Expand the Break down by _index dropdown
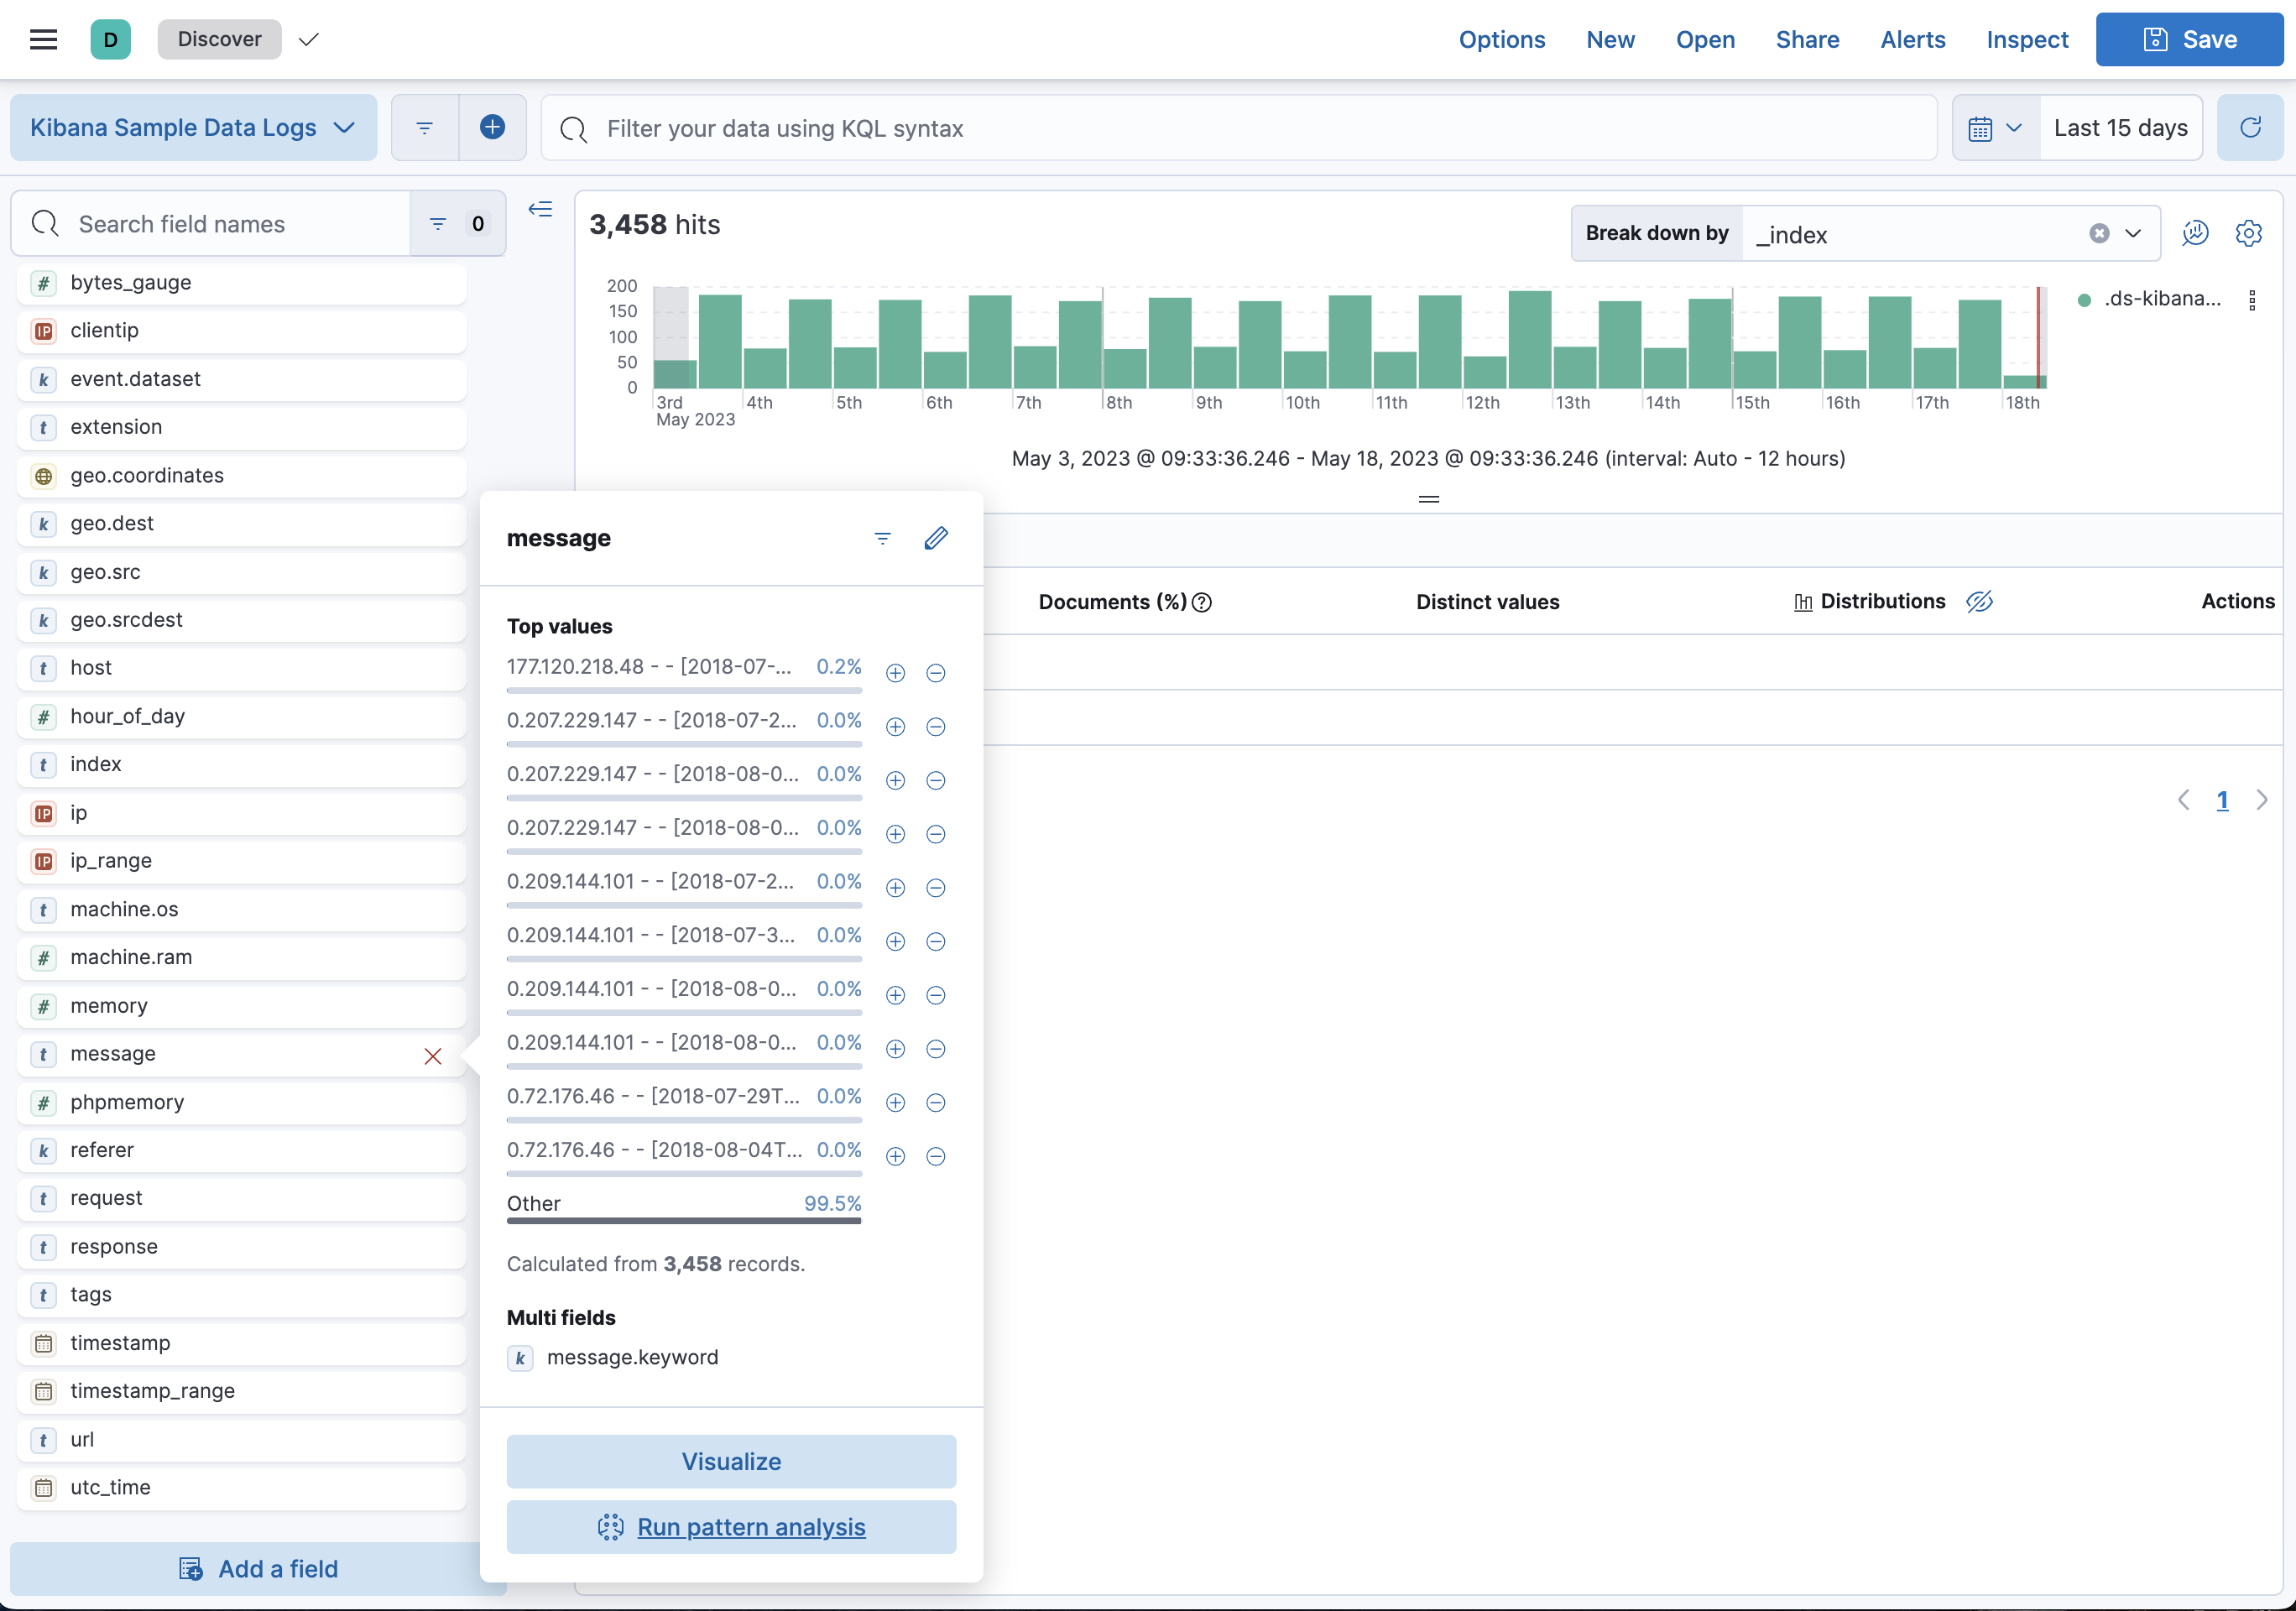This screenshot has height=1611, width=2296. click(x=2133, y=233)
